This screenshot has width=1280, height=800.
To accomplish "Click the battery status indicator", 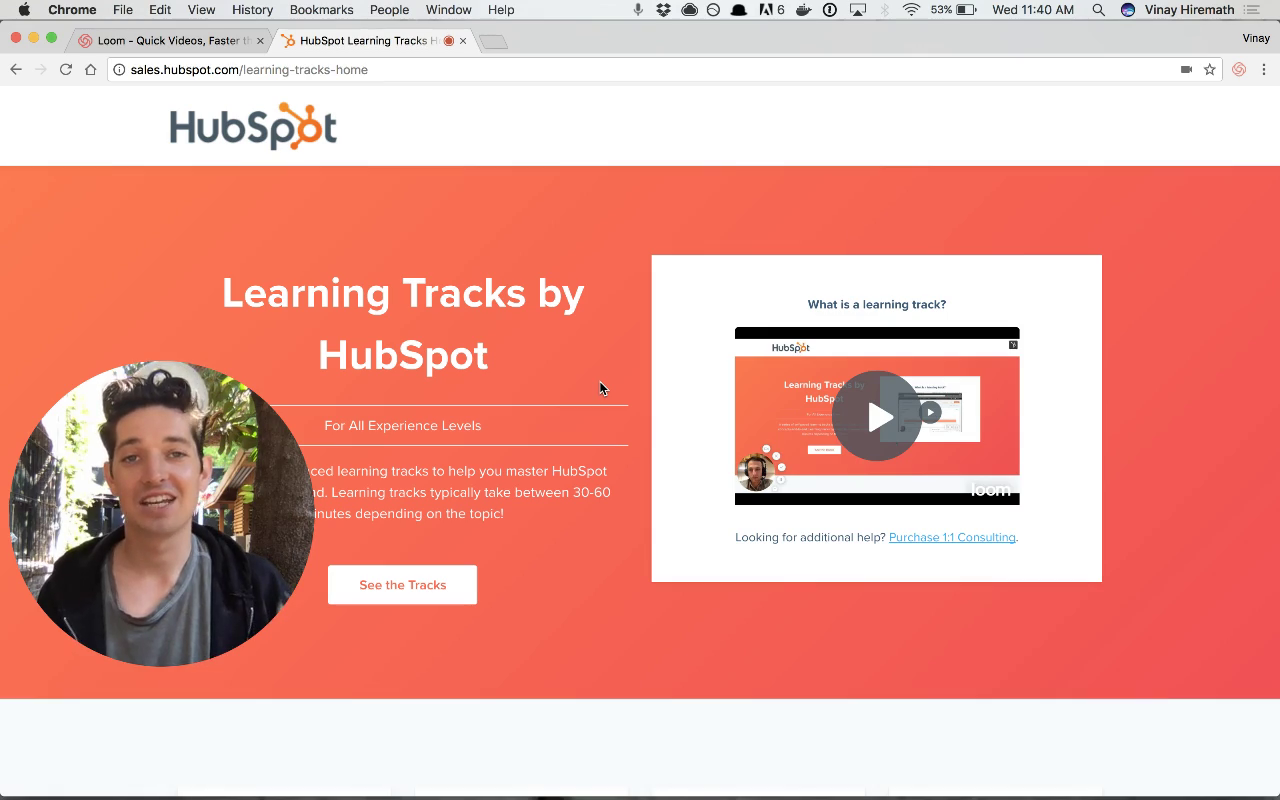I will pos(953,10).
